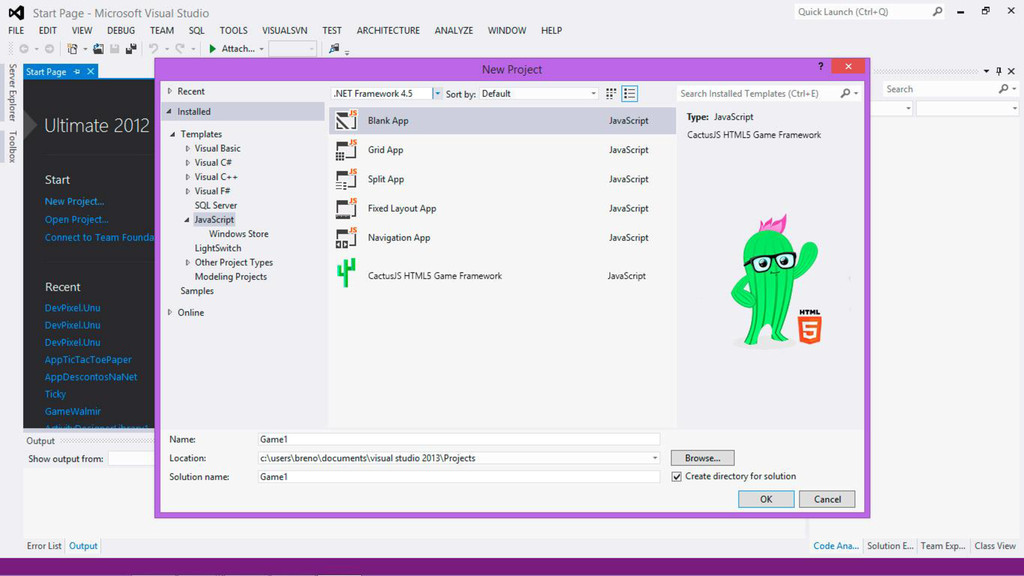Click the Navigate Forward toolbar icon

[x=49, y=49]
